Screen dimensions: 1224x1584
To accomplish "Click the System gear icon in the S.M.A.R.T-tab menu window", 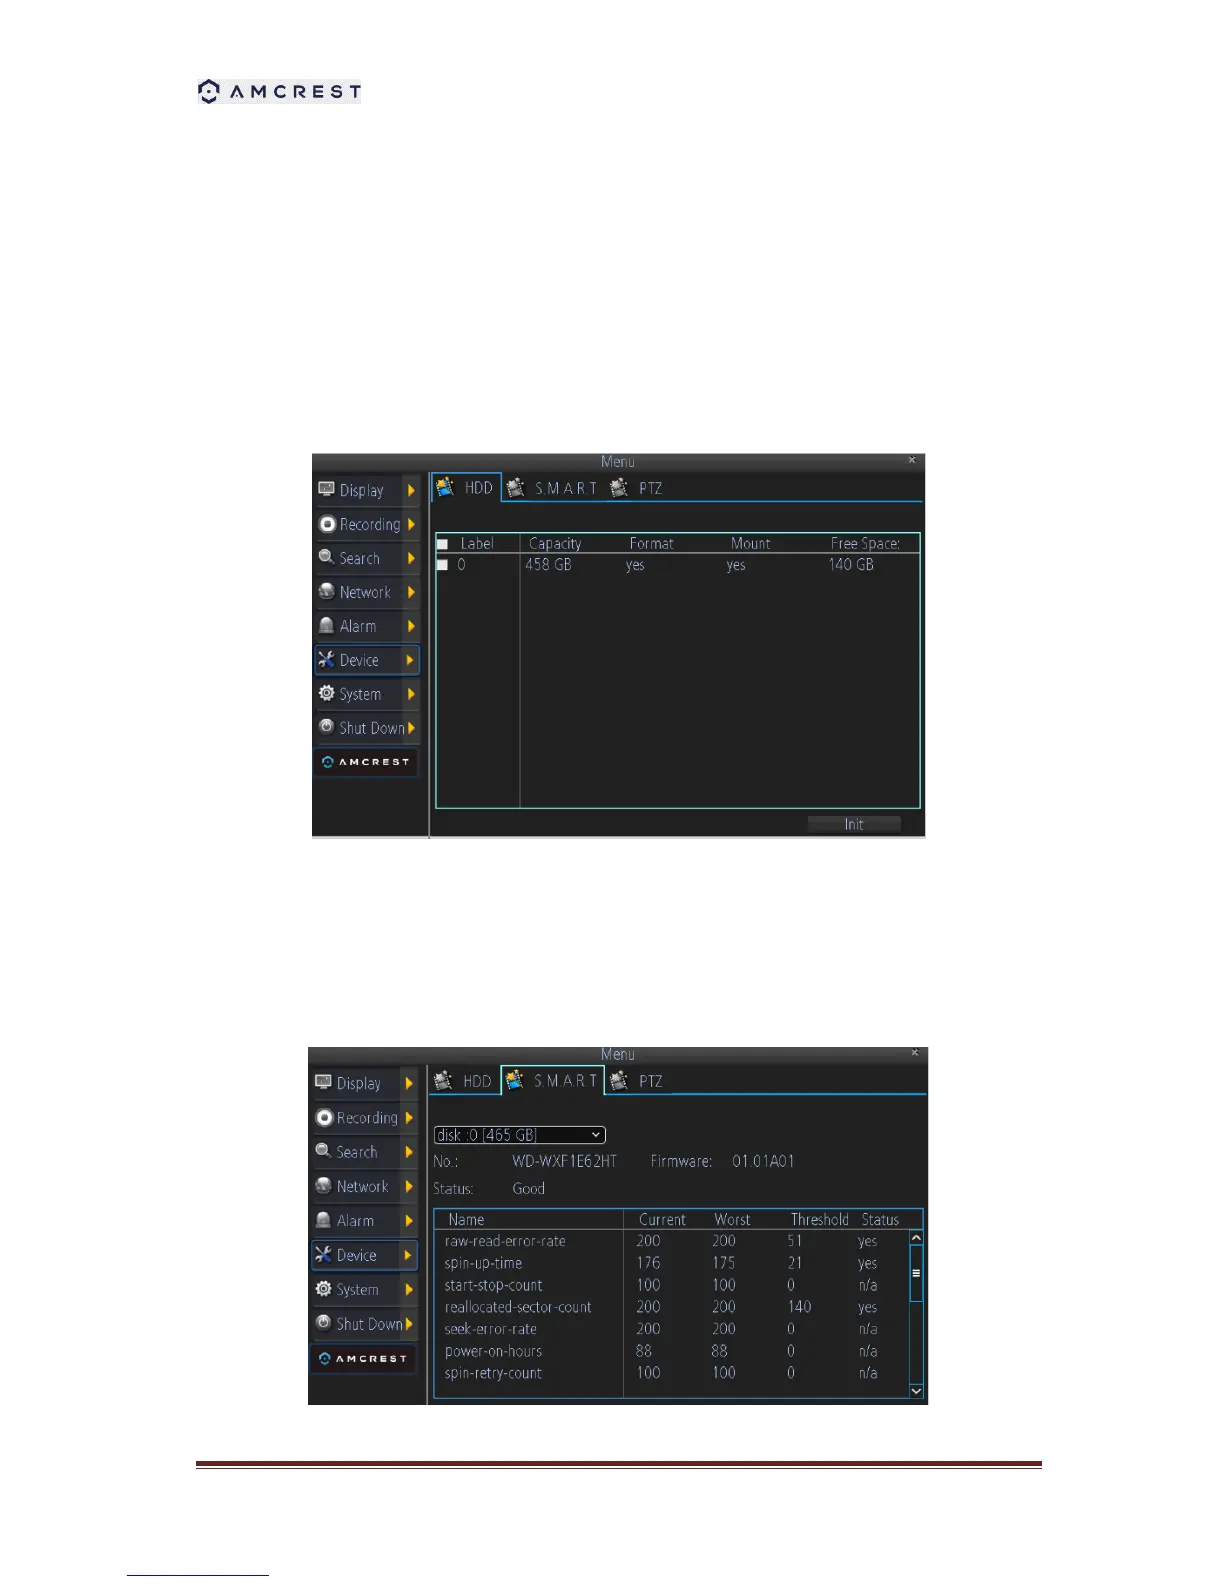I will 323,1289.
